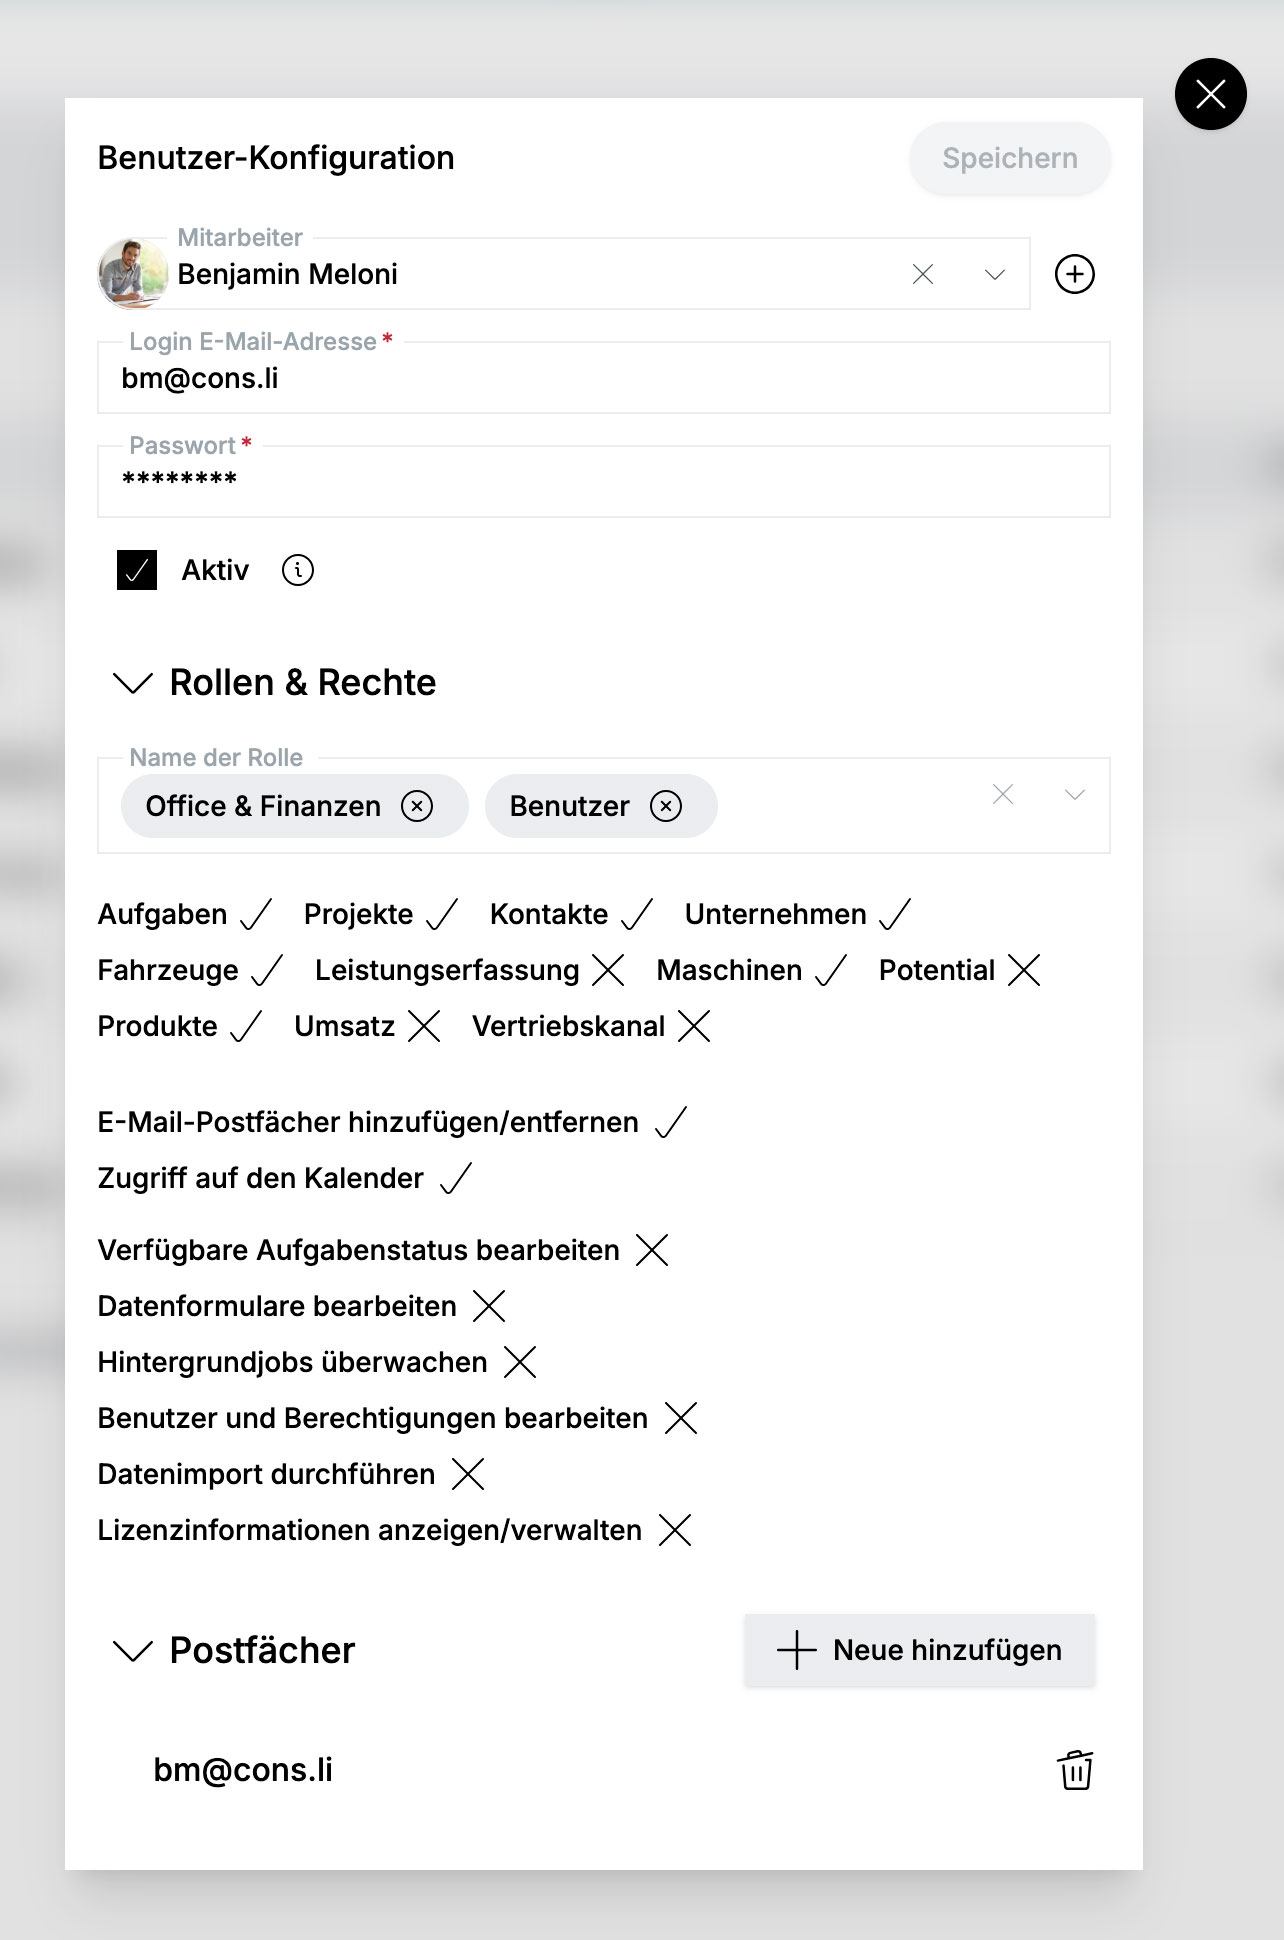Screen dimensions: 1284x1940
Task: Toggle the Umsatz permission cross
Action: pyautogui.click(x=424, y=1026)
